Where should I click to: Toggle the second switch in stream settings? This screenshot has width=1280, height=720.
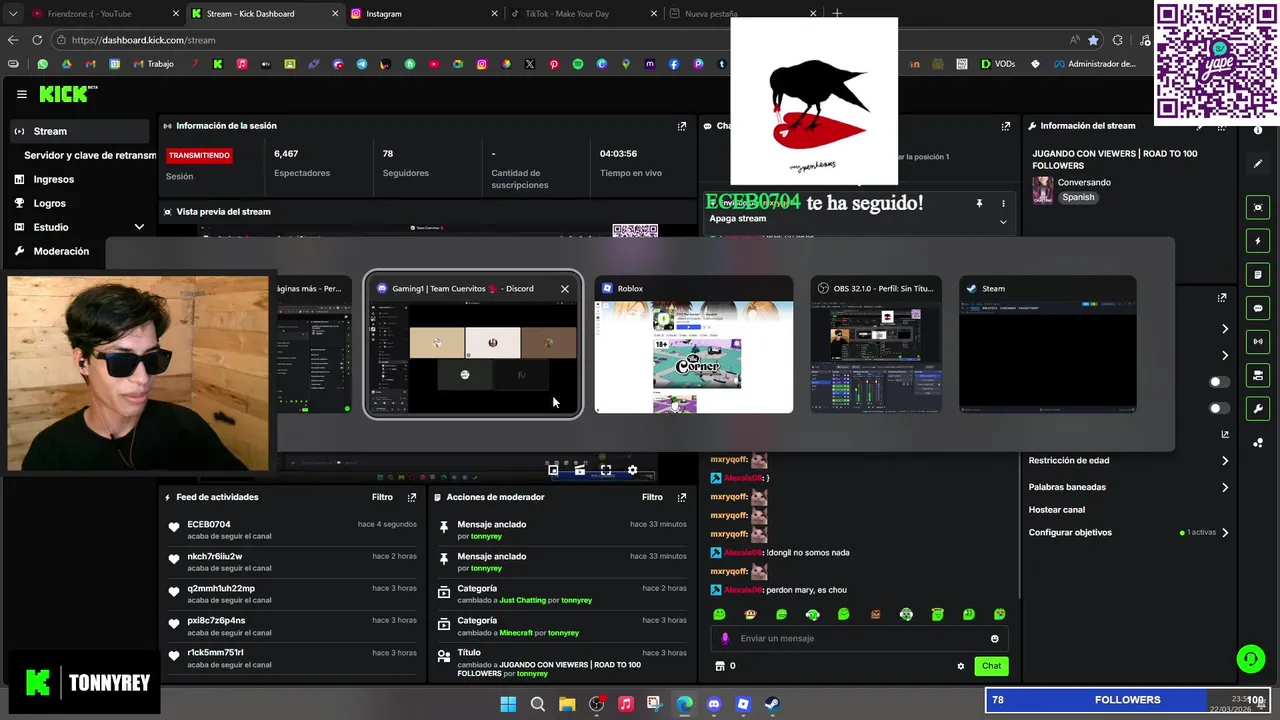point(1217,408)
